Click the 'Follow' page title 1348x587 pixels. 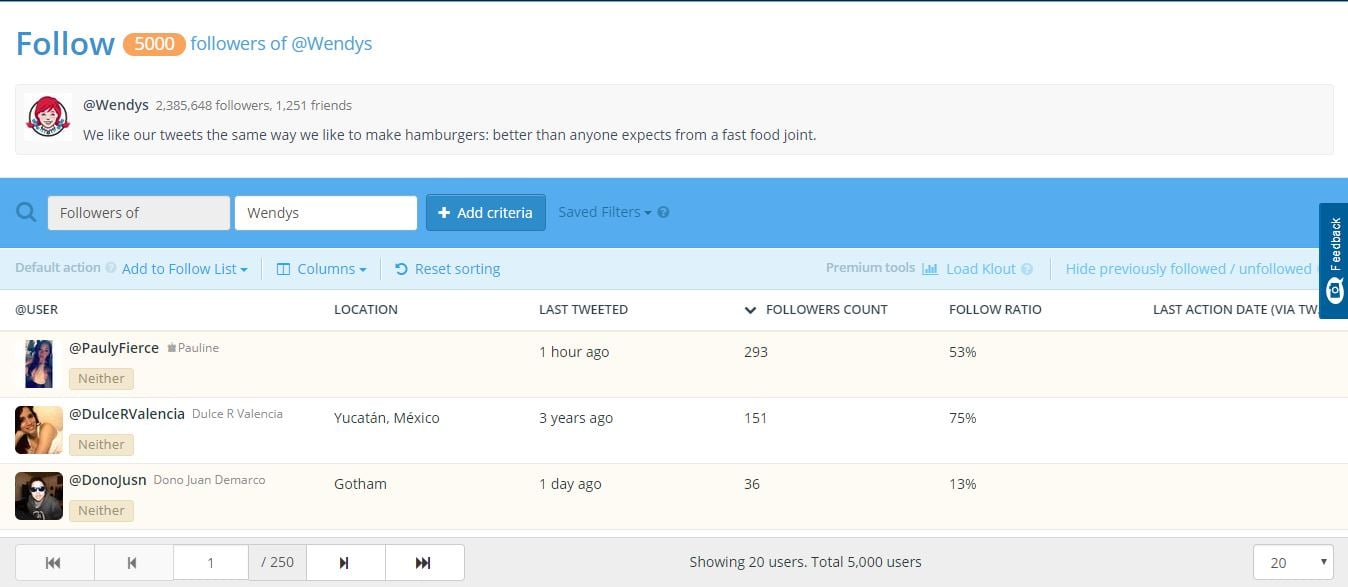[x=65, y=44]
